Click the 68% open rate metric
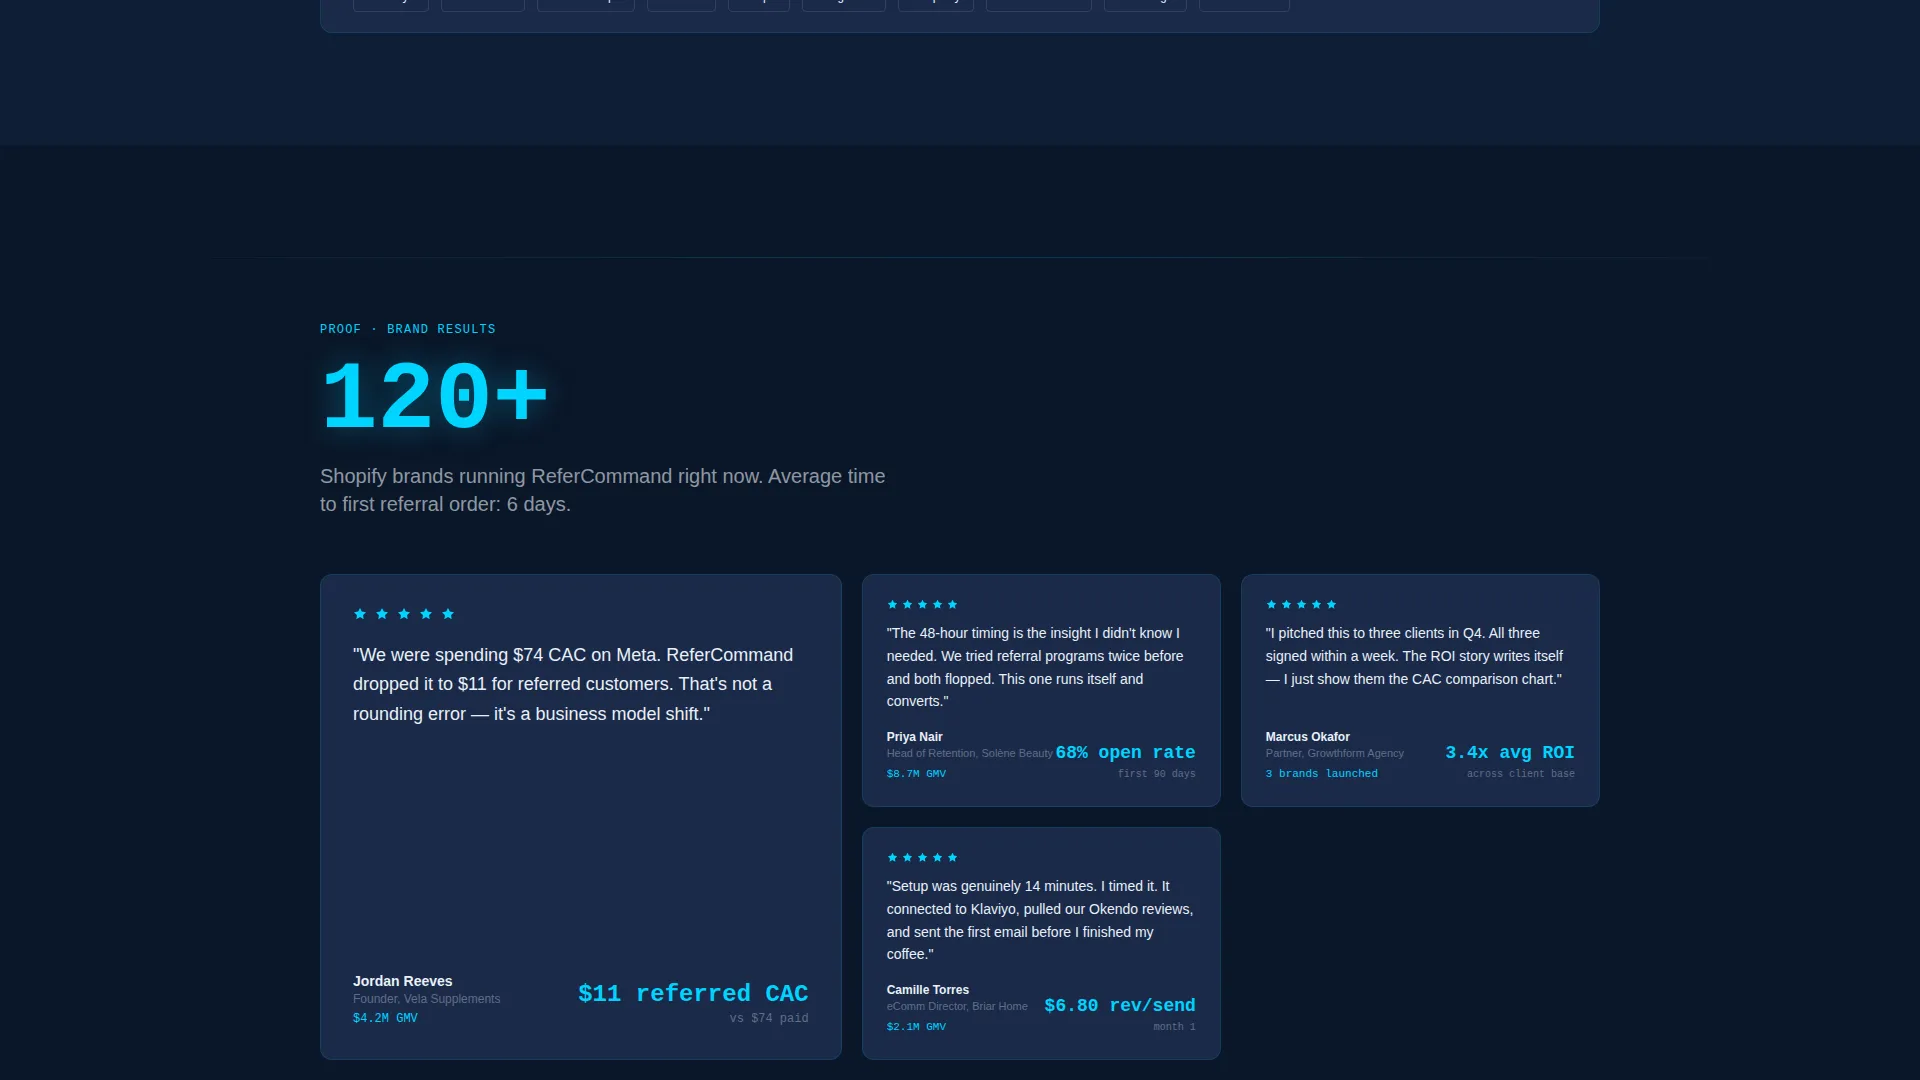This screenshot has height=1080, width=1920. pos(1125,752)
